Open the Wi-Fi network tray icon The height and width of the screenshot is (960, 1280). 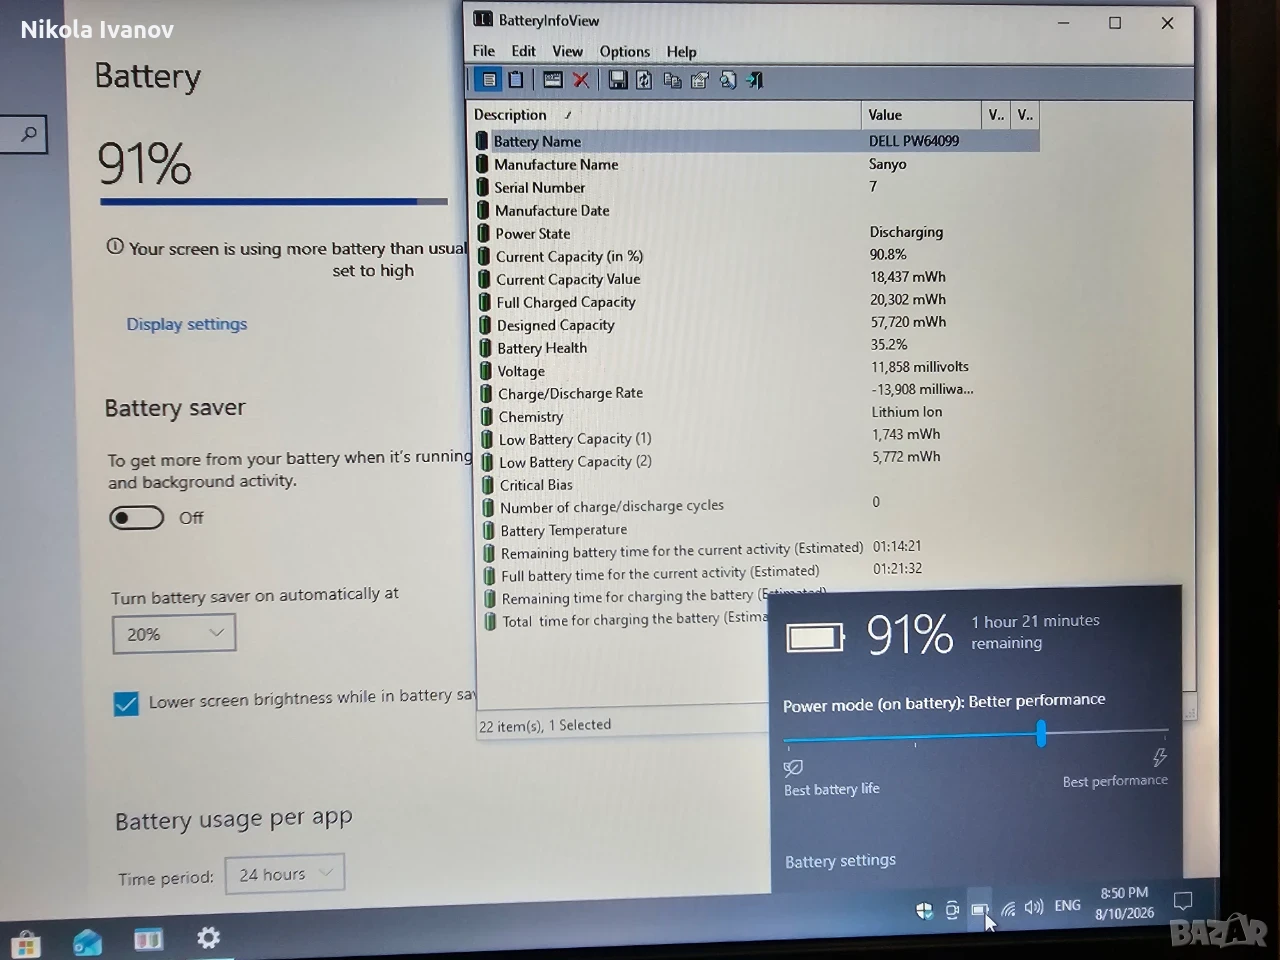1008,908
